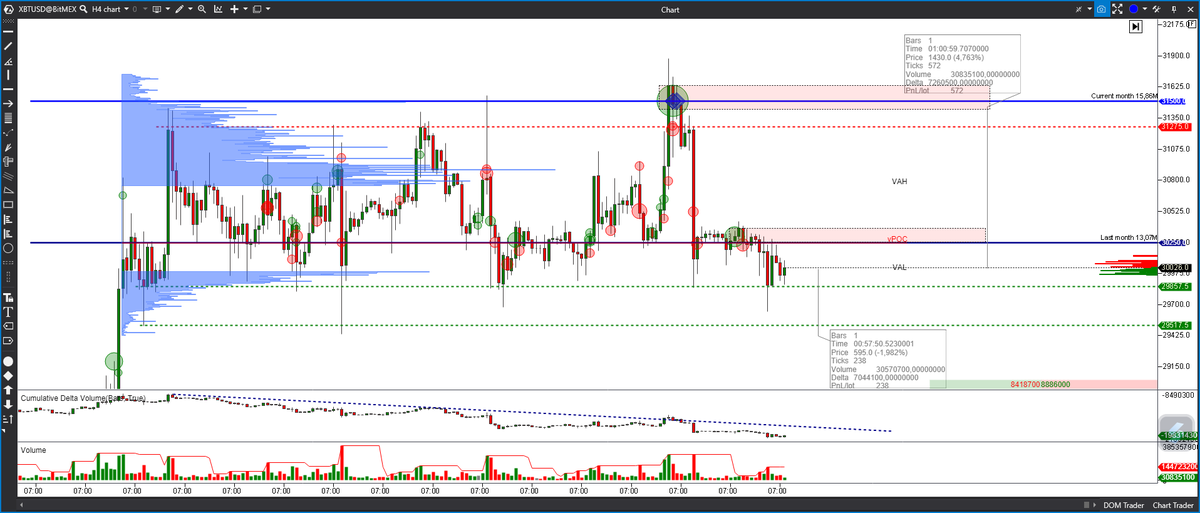1200x513 pixels.
Task: Click the VAL label on the chart
Action: 899,268
